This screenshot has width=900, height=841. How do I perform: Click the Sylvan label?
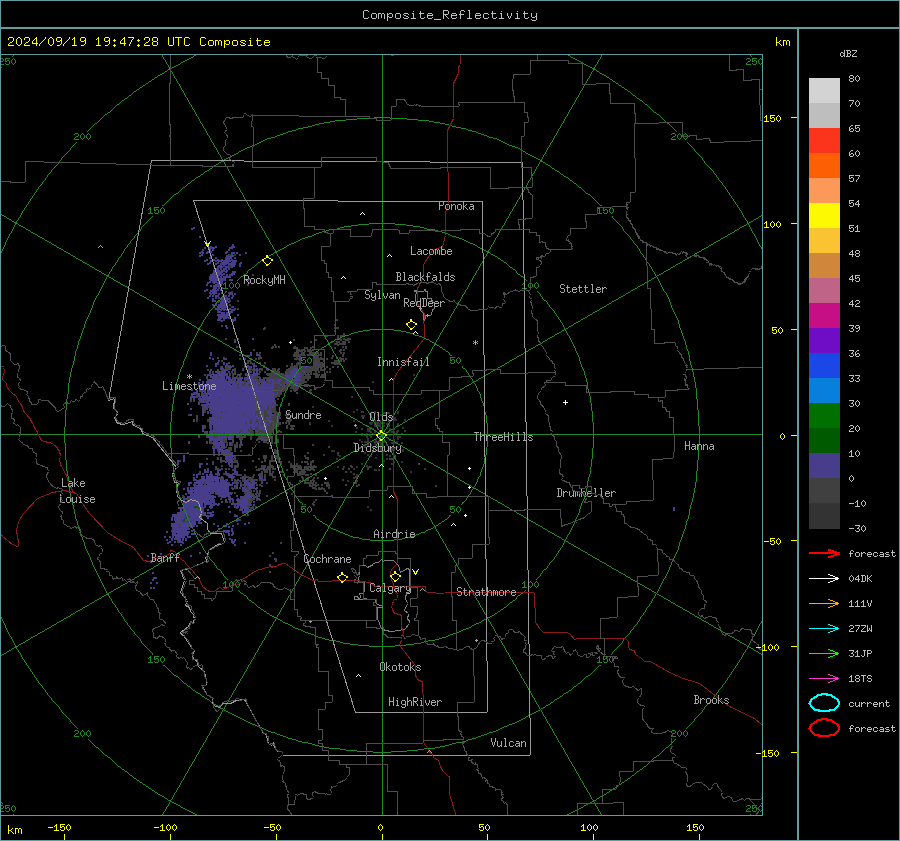tap(382, 295)
